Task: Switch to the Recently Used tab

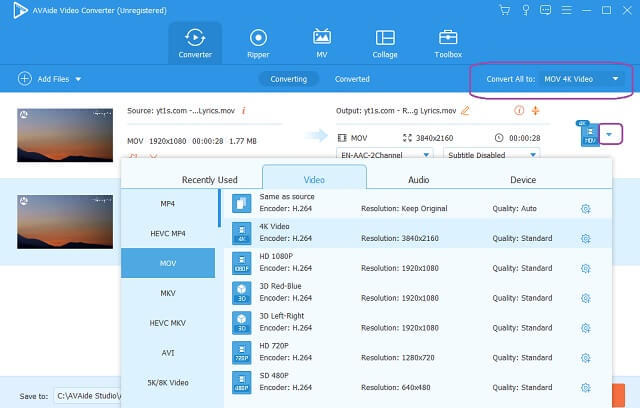Action: (209, 180)
